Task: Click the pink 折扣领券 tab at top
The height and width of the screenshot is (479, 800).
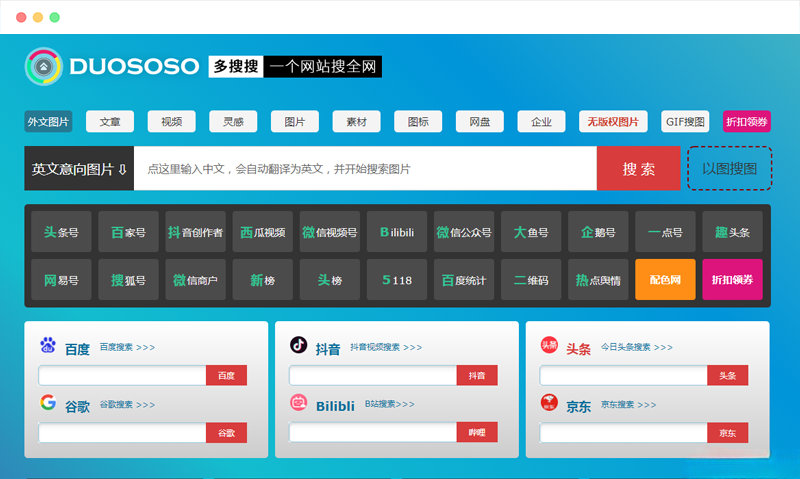Action: (747, 121)
